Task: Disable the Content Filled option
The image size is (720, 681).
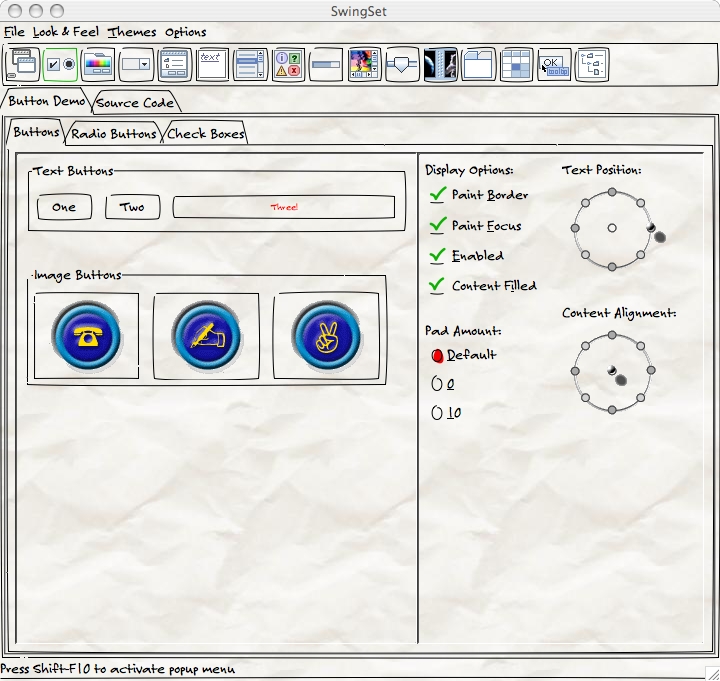Action: [x=437, y=286]
